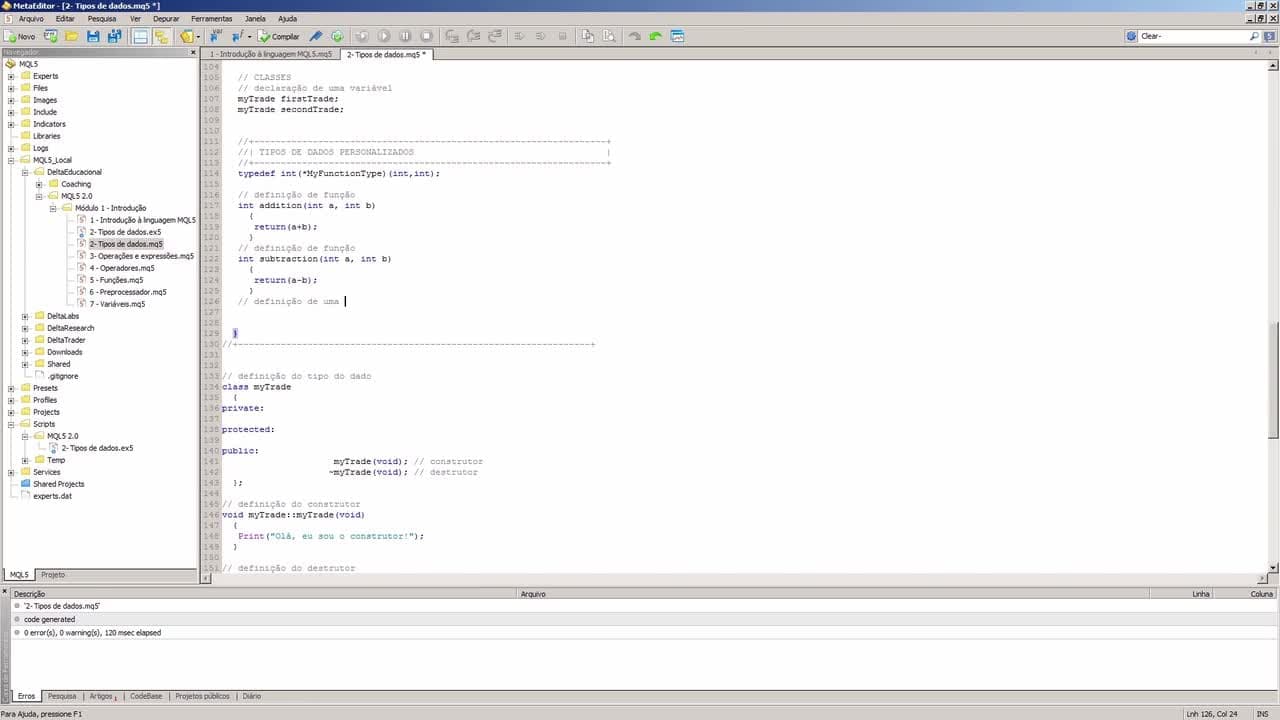Image resolution: width=1280 pixels, height=720 pixels.
Task: Click the stop debugging control
Action: [426, 36]
